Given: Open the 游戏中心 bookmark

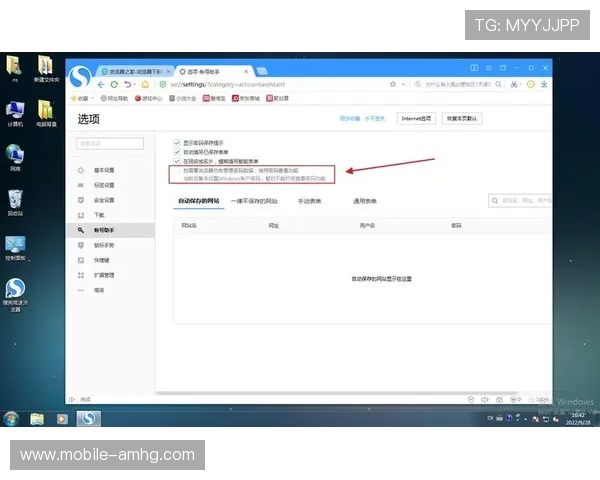Looking at the screenshot, I should [148, 98].
